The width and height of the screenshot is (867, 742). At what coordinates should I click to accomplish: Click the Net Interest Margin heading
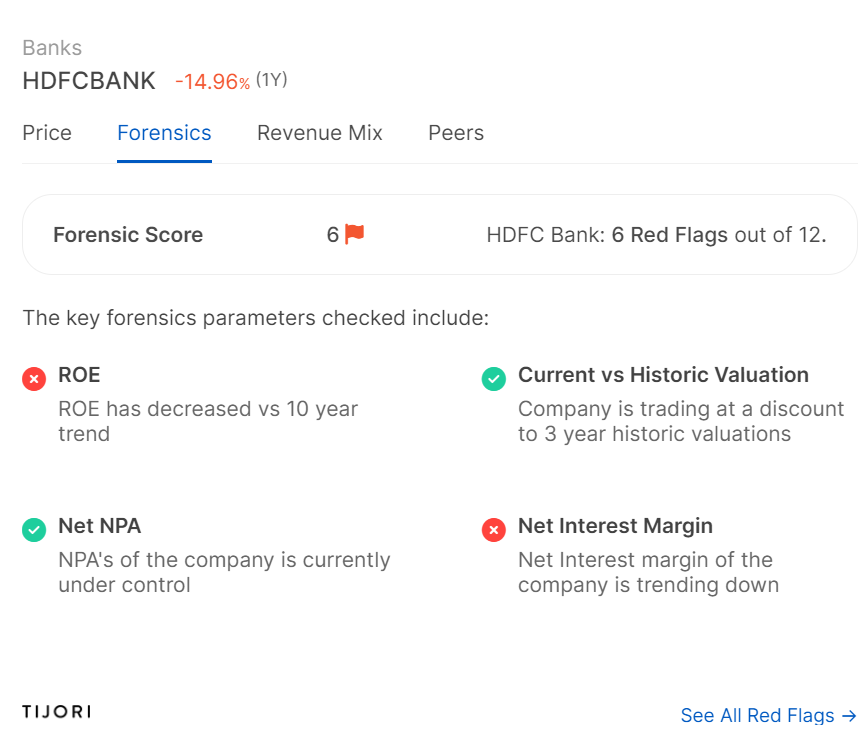615,526
